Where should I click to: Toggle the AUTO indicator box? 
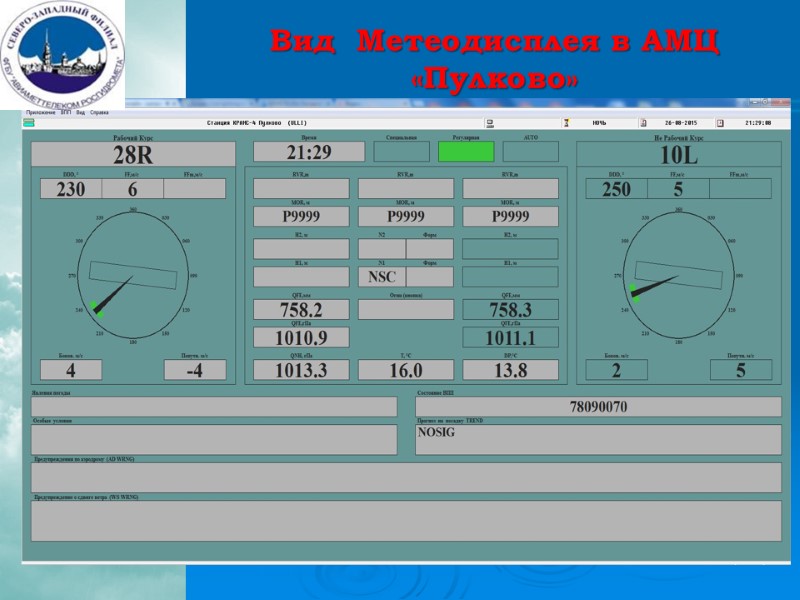531,152
